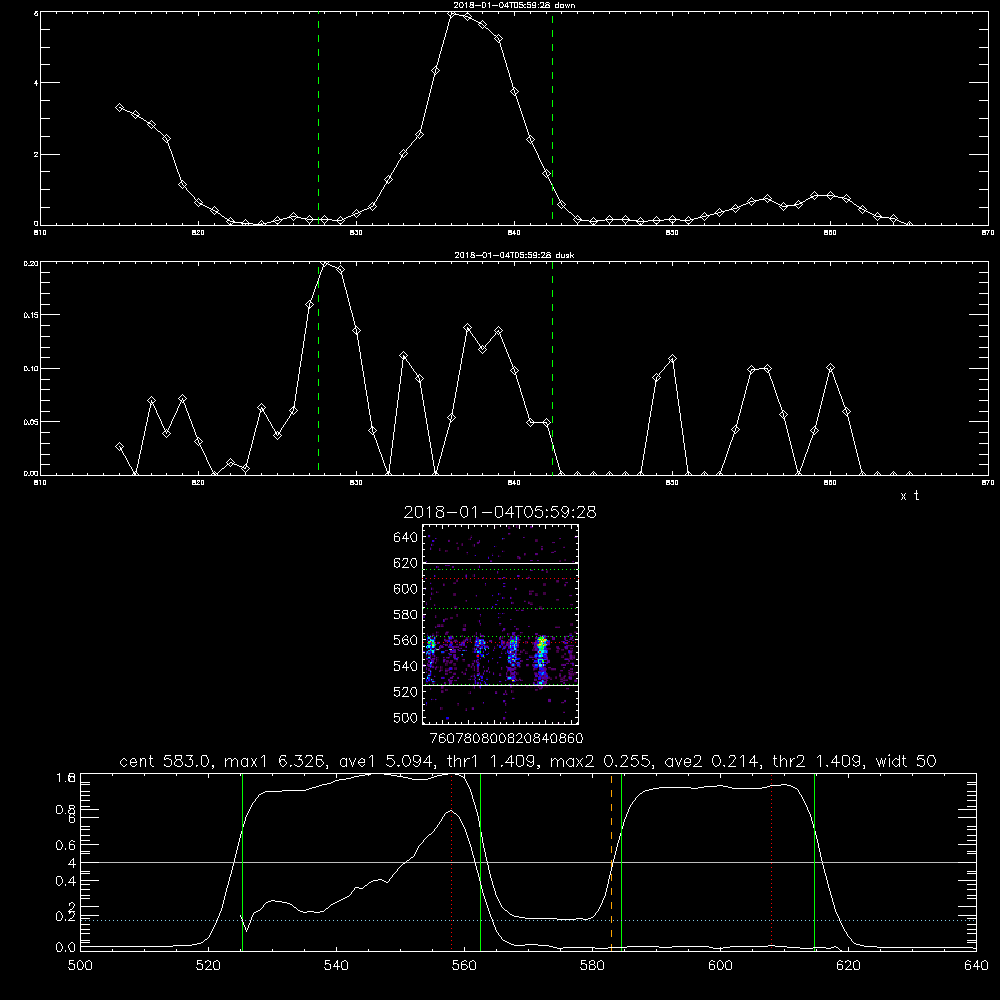This screenshot has width=1000, height=1000.
Task: Select the heatmap title 2018-01-04T05:59:28
Action: click(500, 512)
